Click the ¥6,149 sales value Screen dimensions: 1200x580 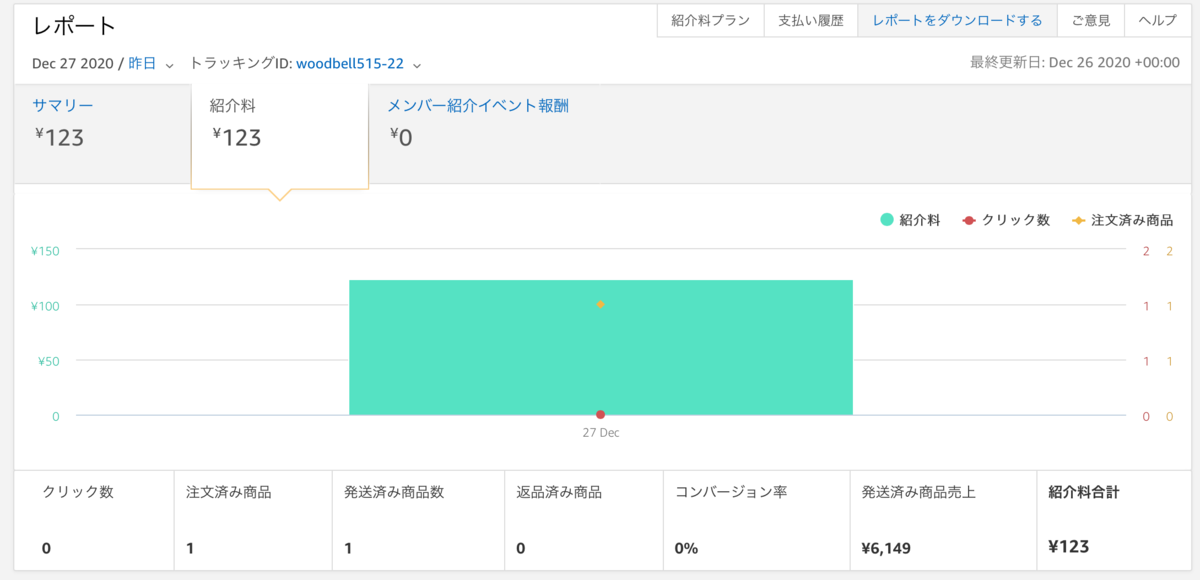pyautogui.click(x=886, y=548)
